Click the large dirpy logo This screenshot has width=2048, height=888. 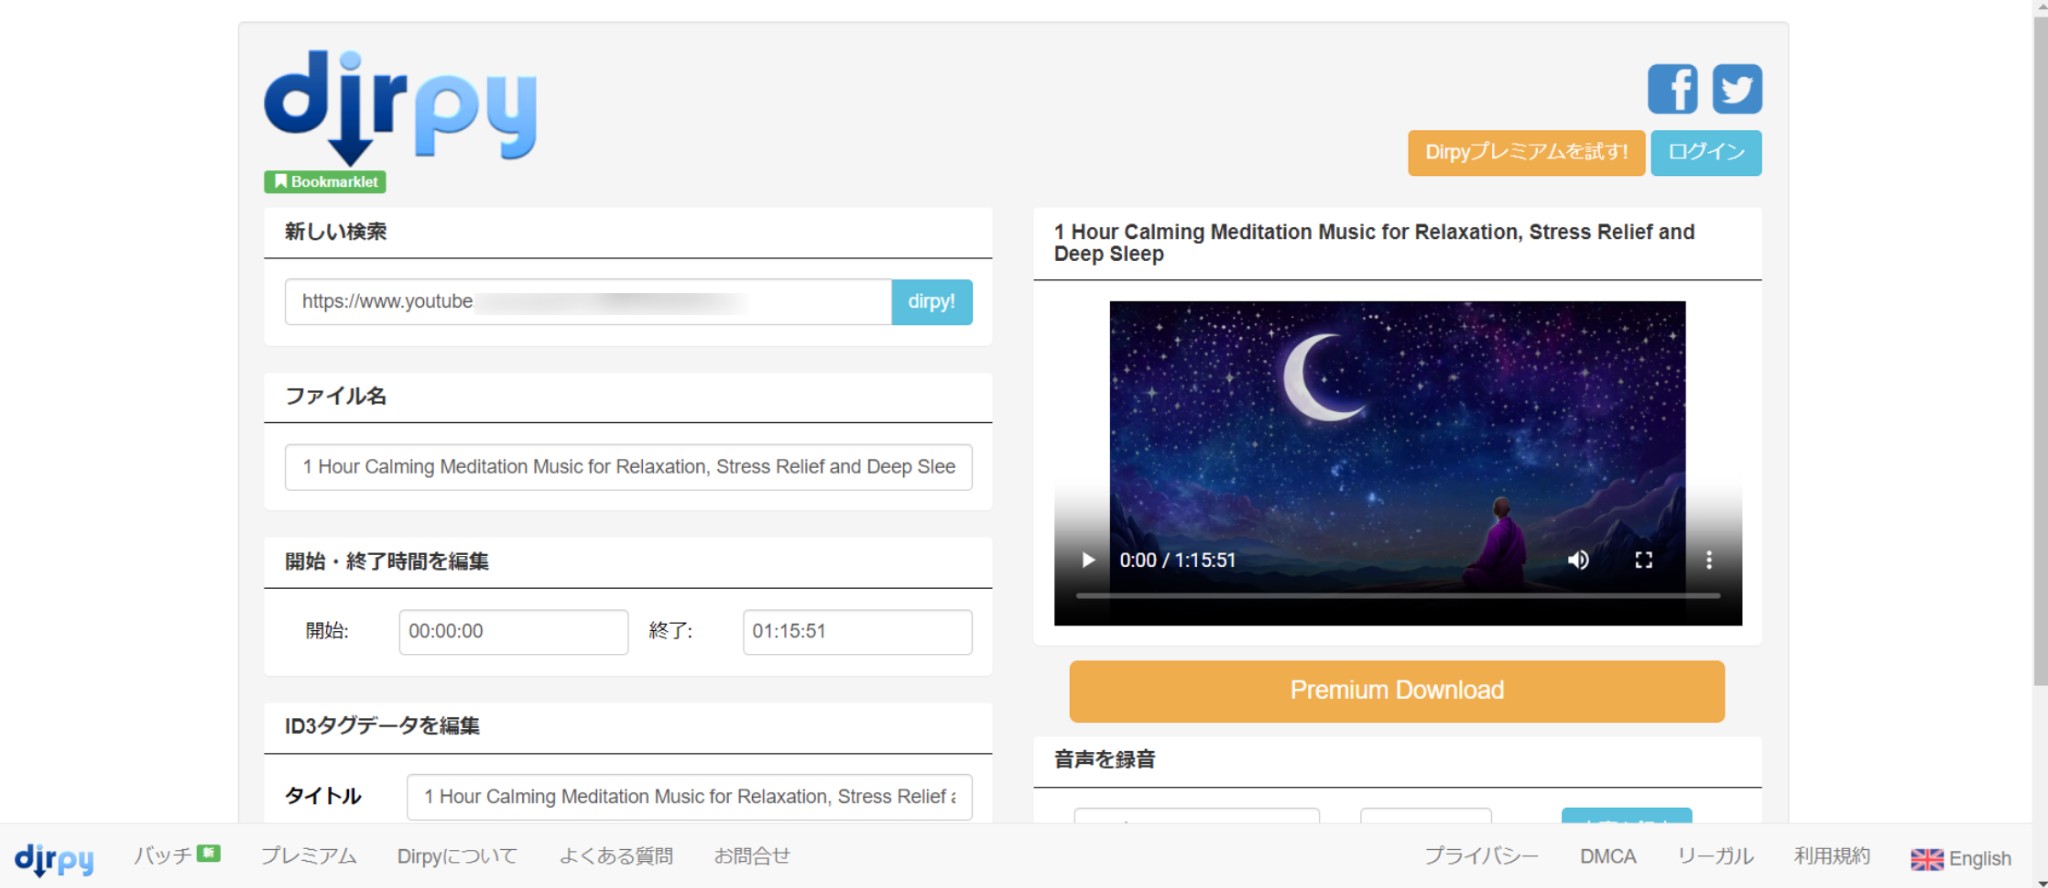click(x=400, y=107)
